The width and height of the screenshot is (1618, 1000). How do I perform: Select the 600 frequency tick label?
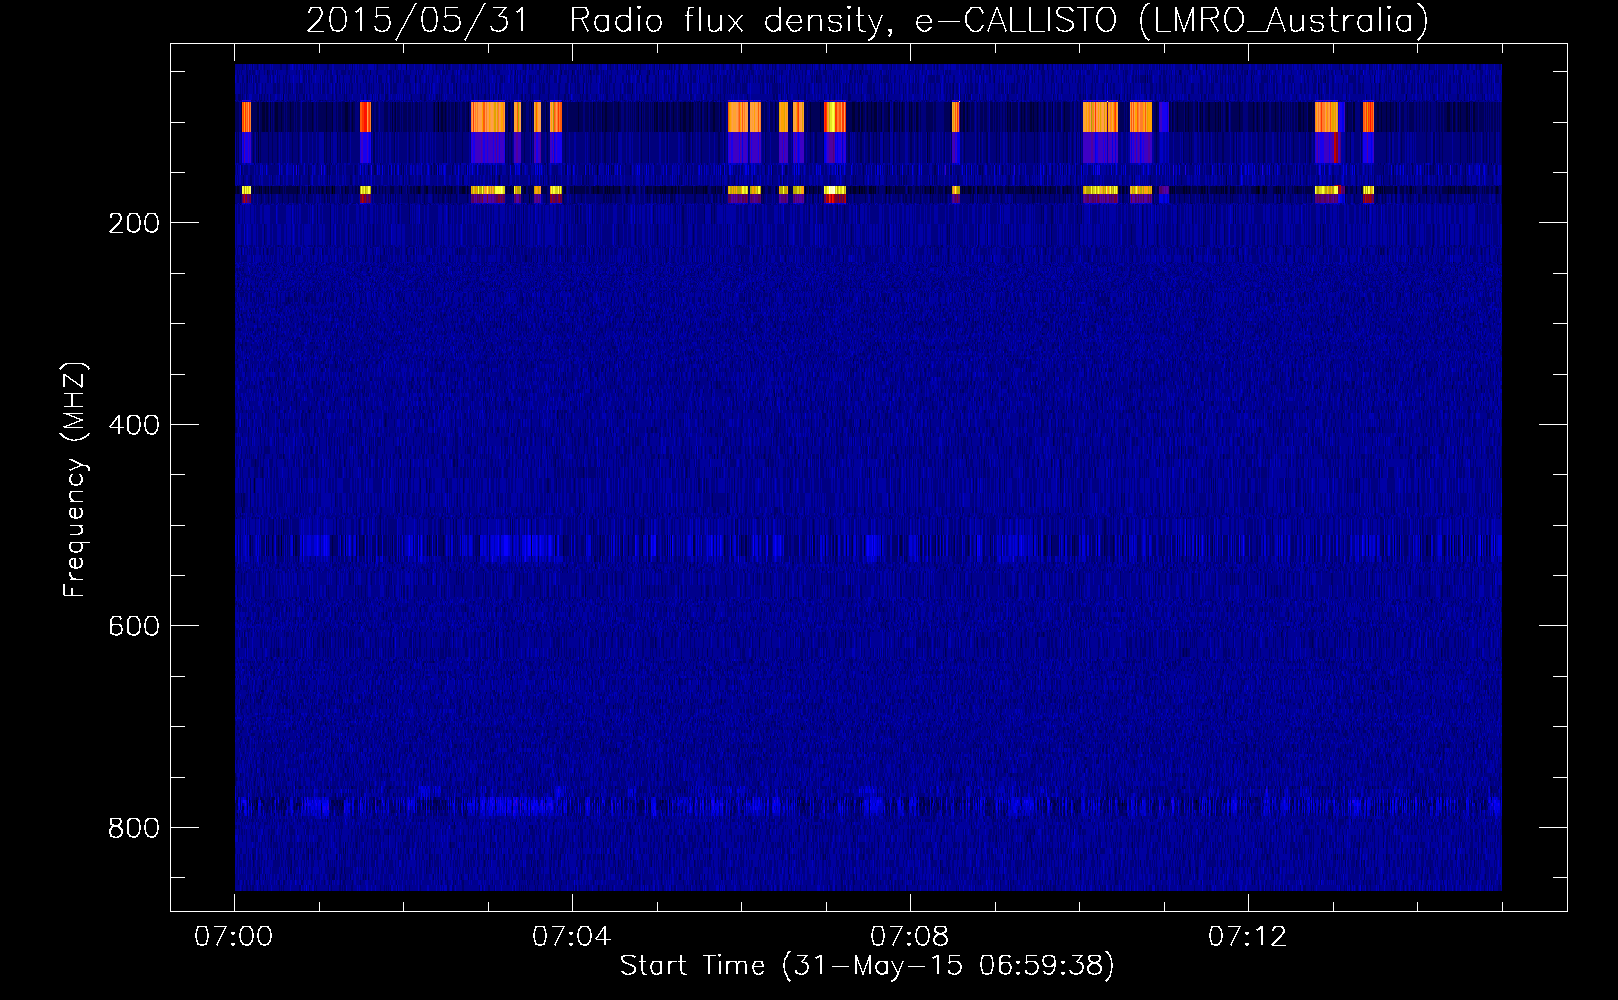[134, 626]
